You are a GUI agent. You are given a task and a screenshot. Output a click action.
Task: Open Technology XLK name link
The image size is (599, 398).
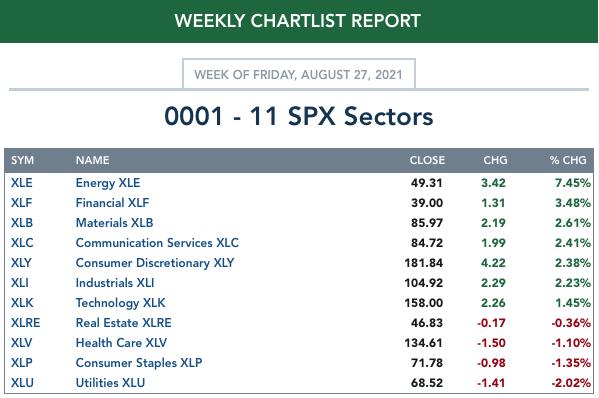click(x=120, y=303)
